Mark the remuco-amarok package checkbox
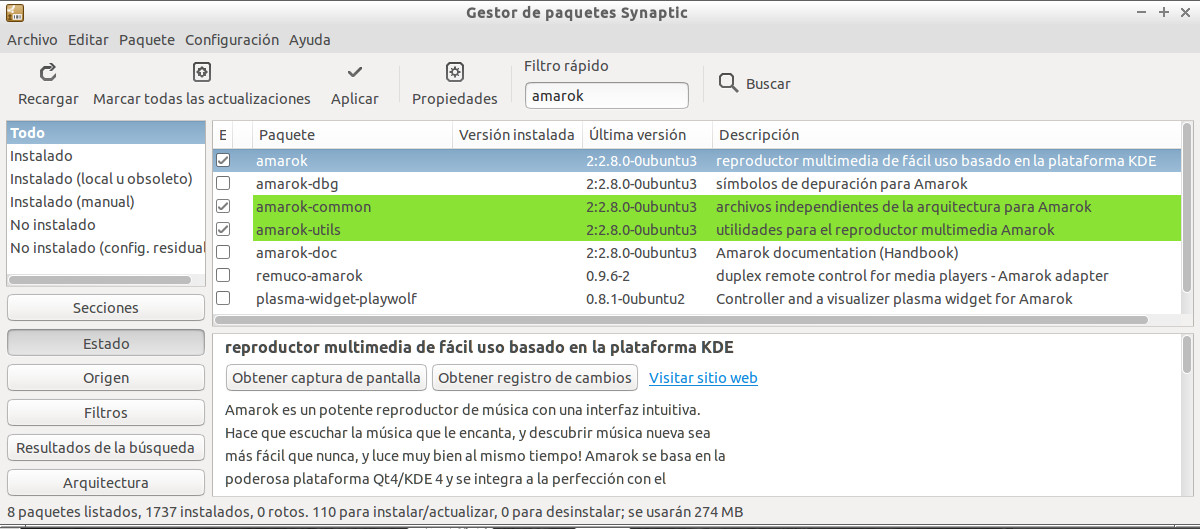This screenshot has width=1200, height=529. tap(223, 275)
